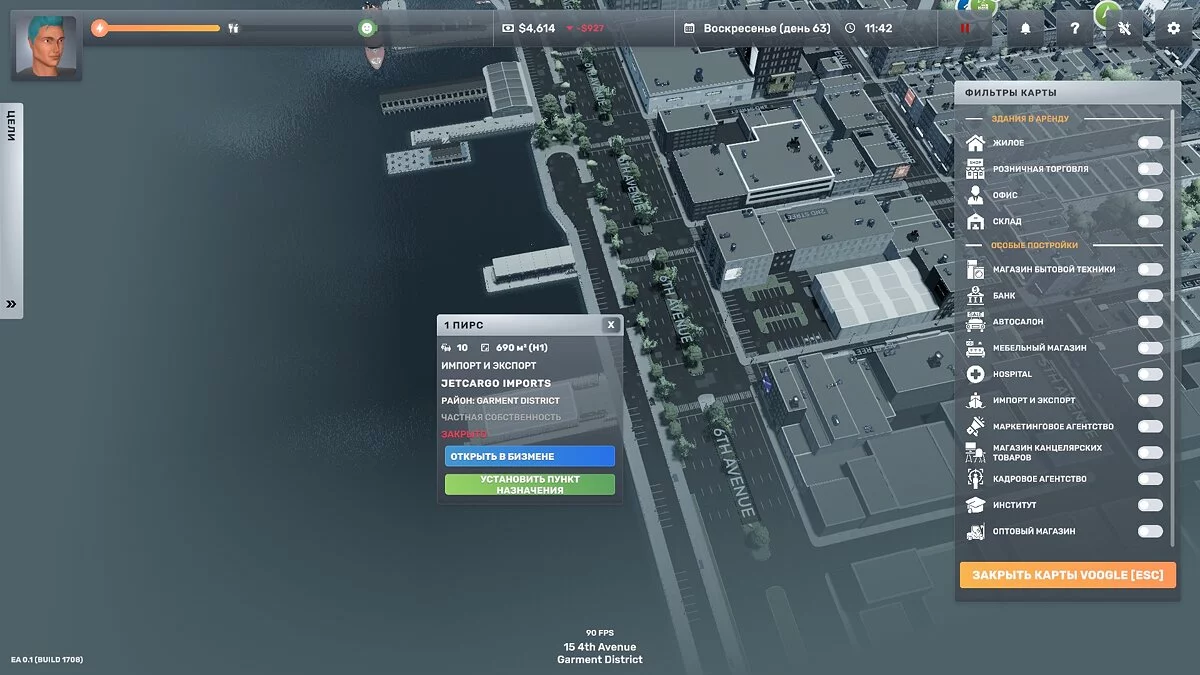
Task: Click the orange energy sun icon
Action: (99, 28)
